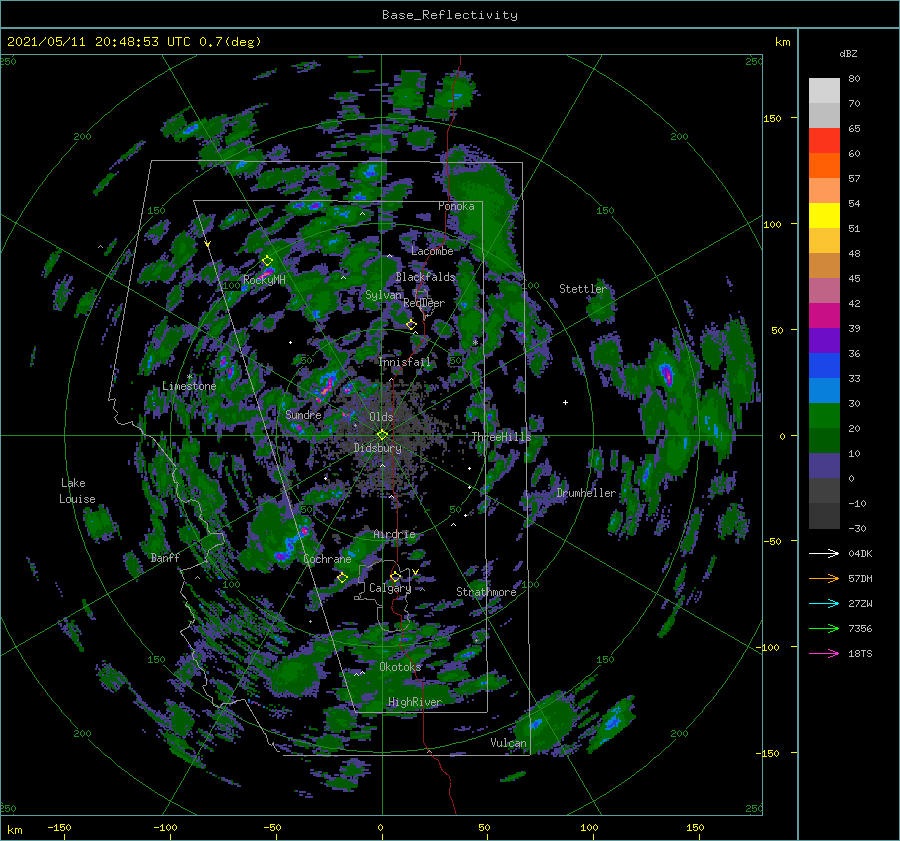900x841 pixels.
Task: Click the yellow diamond marker above RockyMH
Action: (x=267, y=261)
